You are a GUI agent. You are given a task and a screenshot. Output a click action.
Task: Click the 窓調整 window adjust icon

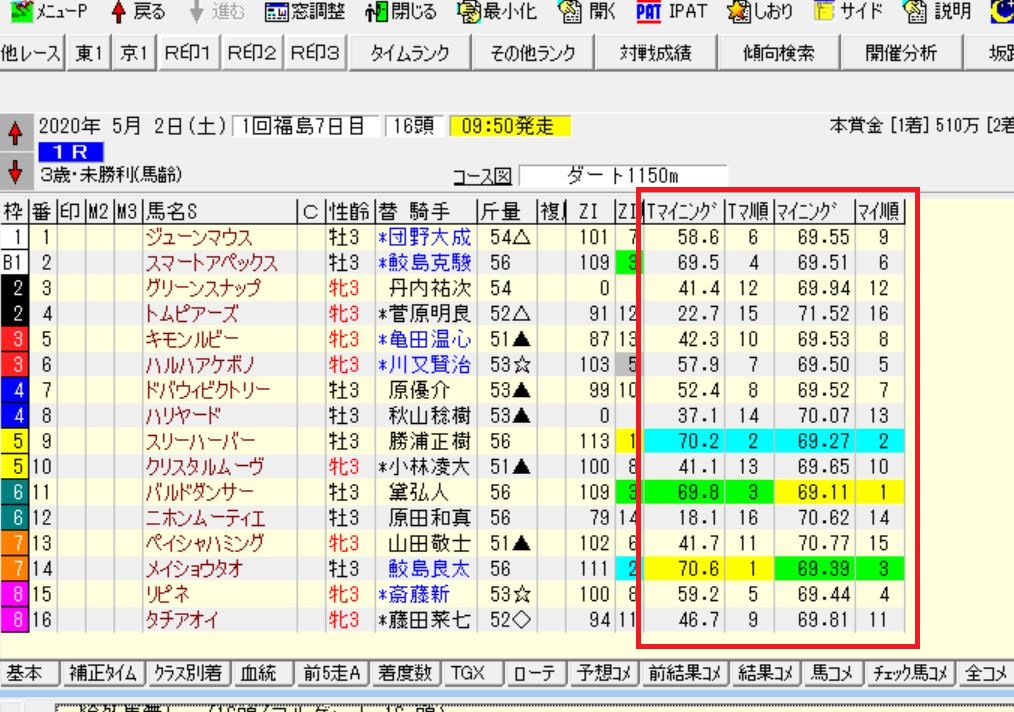[x=276, y=12]
